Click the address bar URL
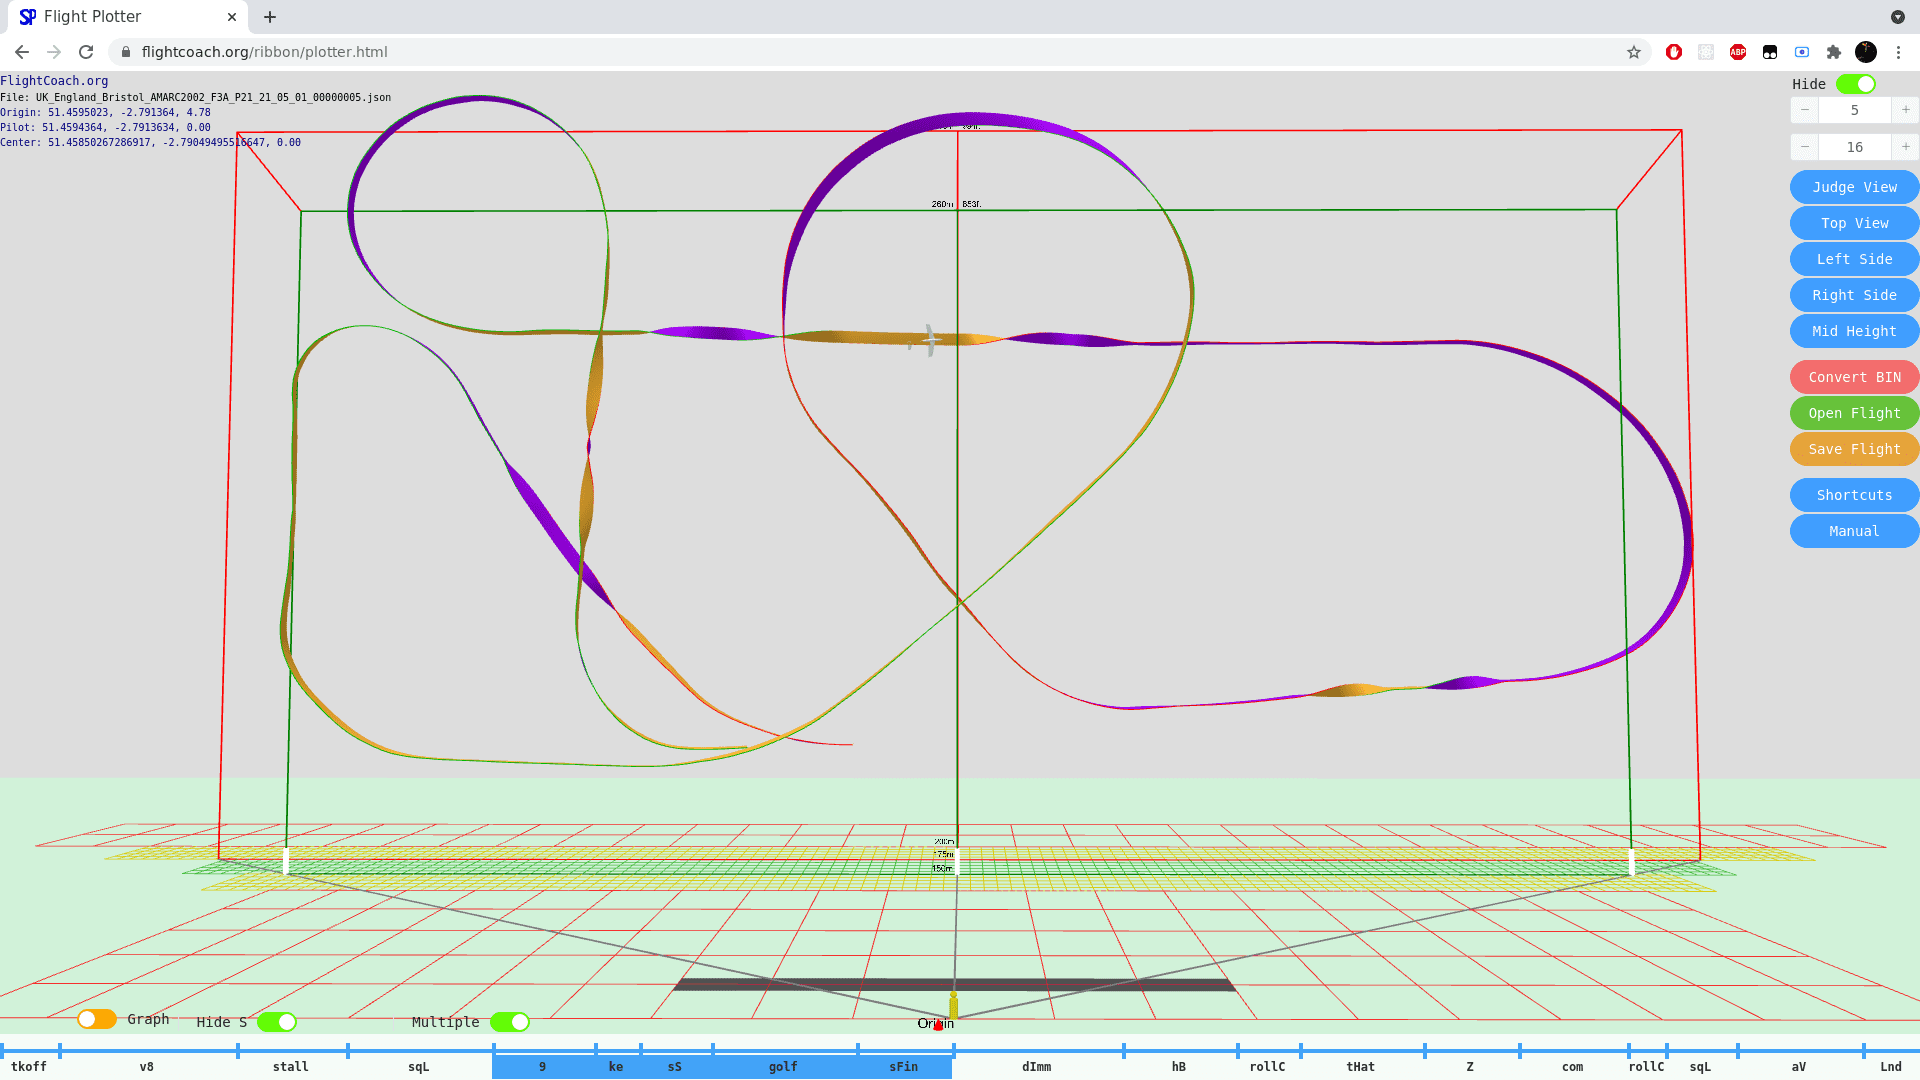The image size is (1920, 1080). (264, 52)
